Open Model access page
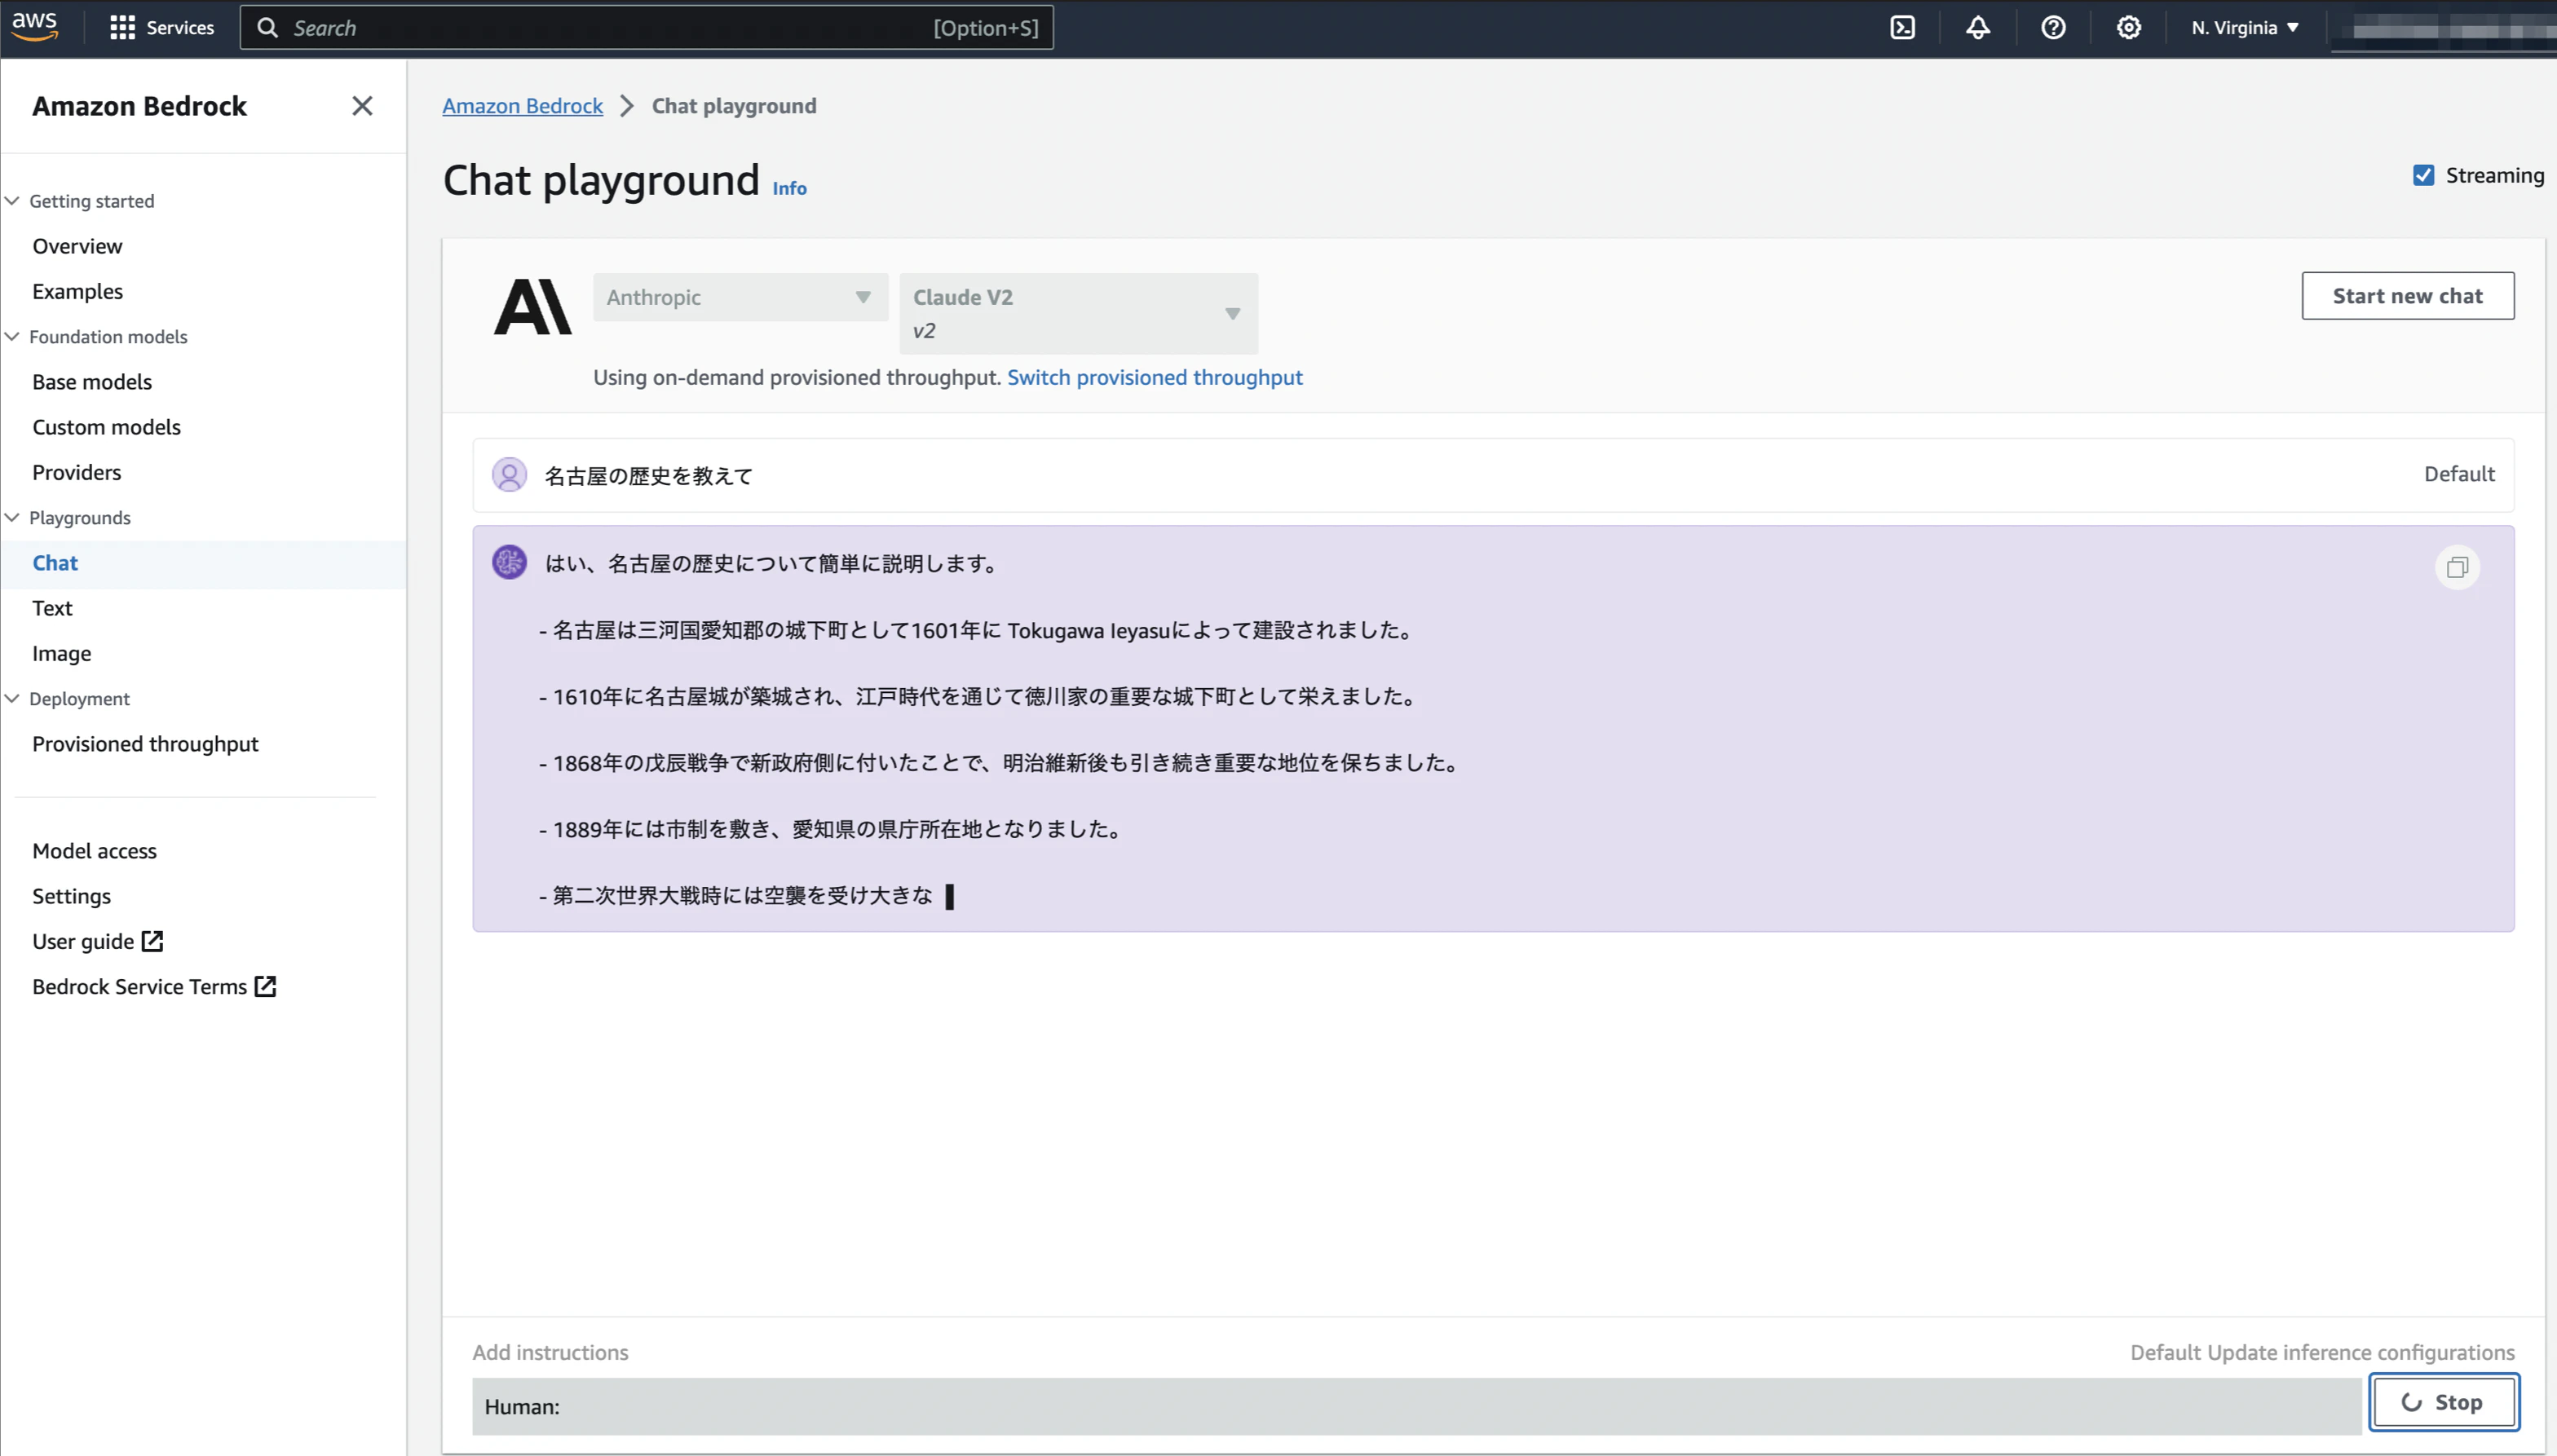Image resolution: width=2557 pixels, height=1456 pixels. [94, 851]
